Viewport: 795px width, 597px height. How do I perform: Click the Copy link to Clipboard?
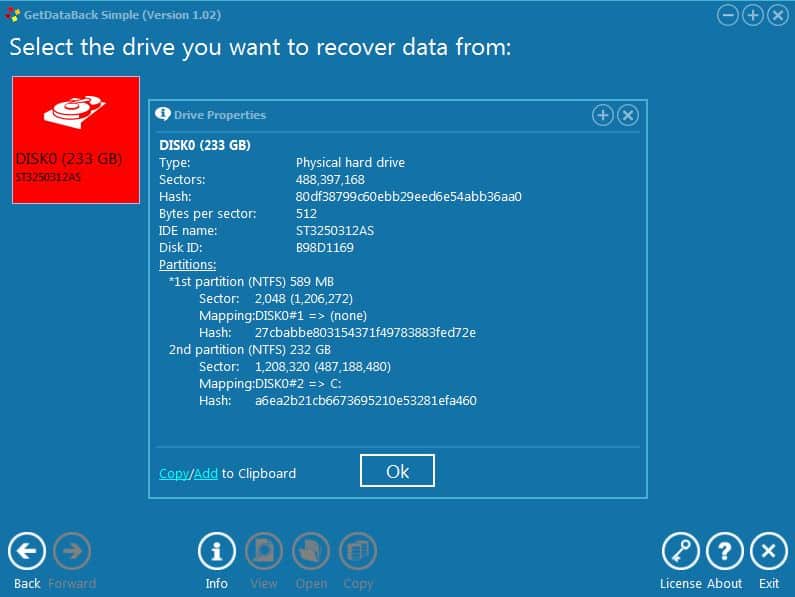[x=173, y=473]
